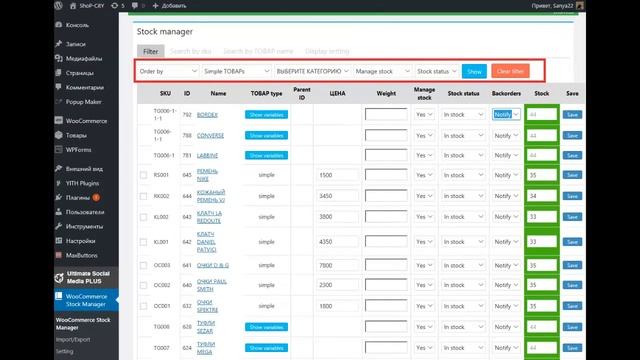Check the box for SKU OC002
Screen dimensions: 640x360
point(143,285)
